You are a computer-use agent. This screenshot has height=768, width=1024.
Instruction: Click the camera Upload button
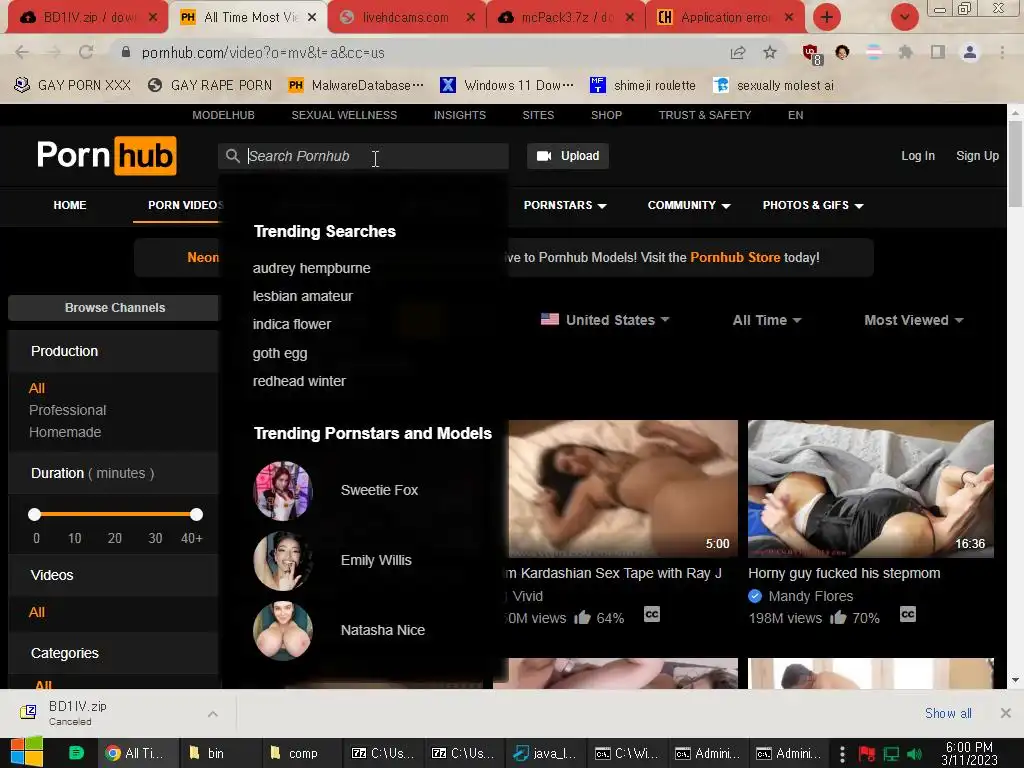568,156
